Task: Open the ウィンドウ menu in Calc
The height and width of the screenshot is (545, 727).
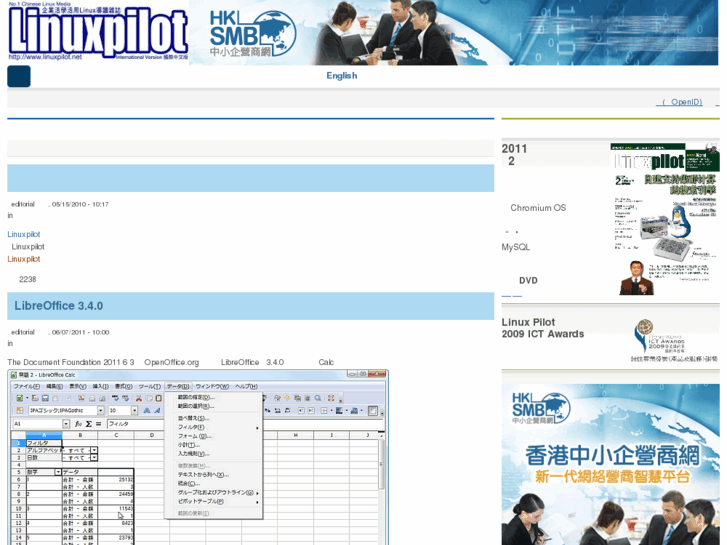Action: [x=212, y=386]
